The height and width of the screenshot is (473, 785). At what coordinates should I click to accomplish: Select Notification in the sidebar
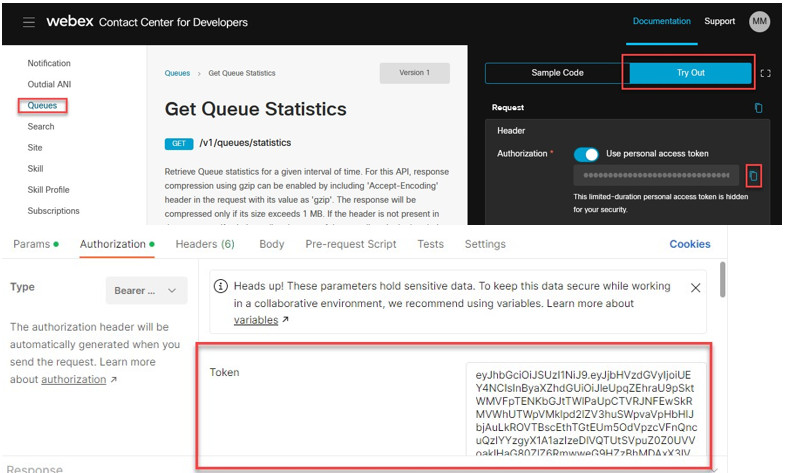click(x=49, y=63)
